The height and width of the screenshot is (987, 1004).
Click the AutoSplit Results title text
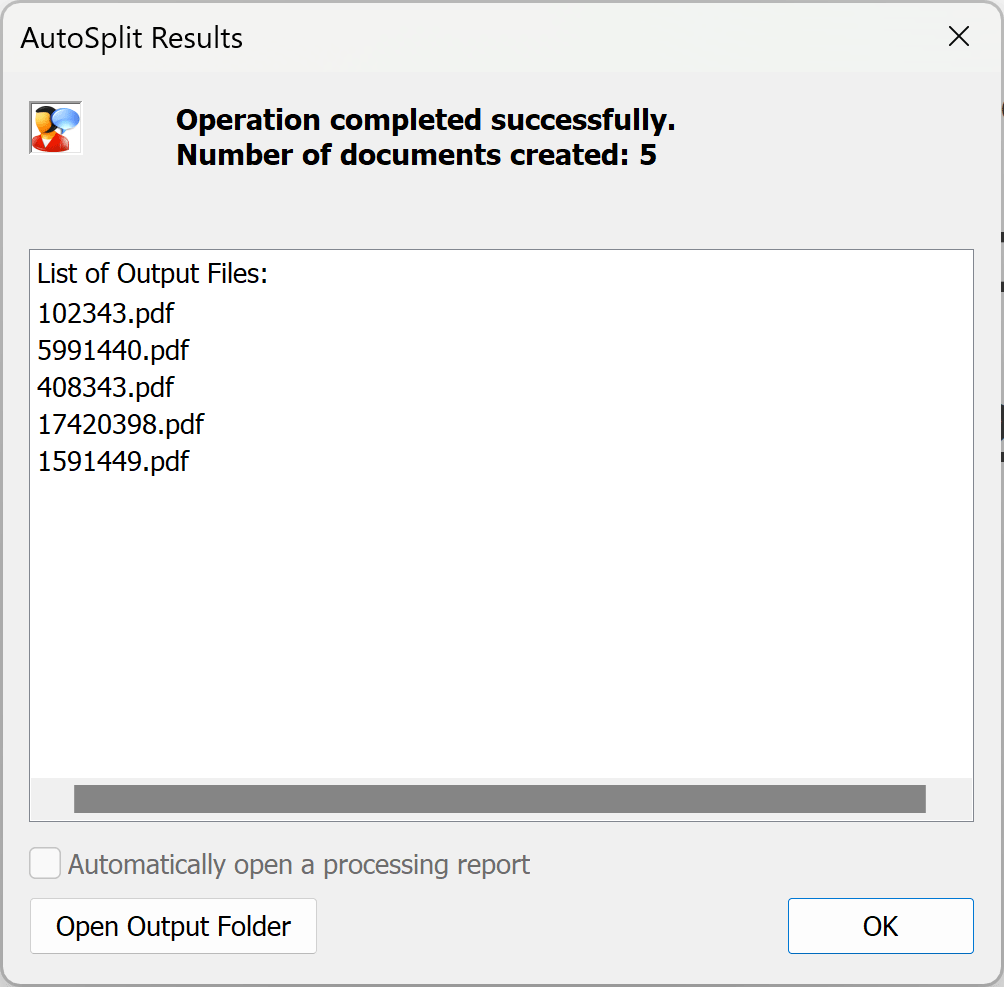click(131, 38)
